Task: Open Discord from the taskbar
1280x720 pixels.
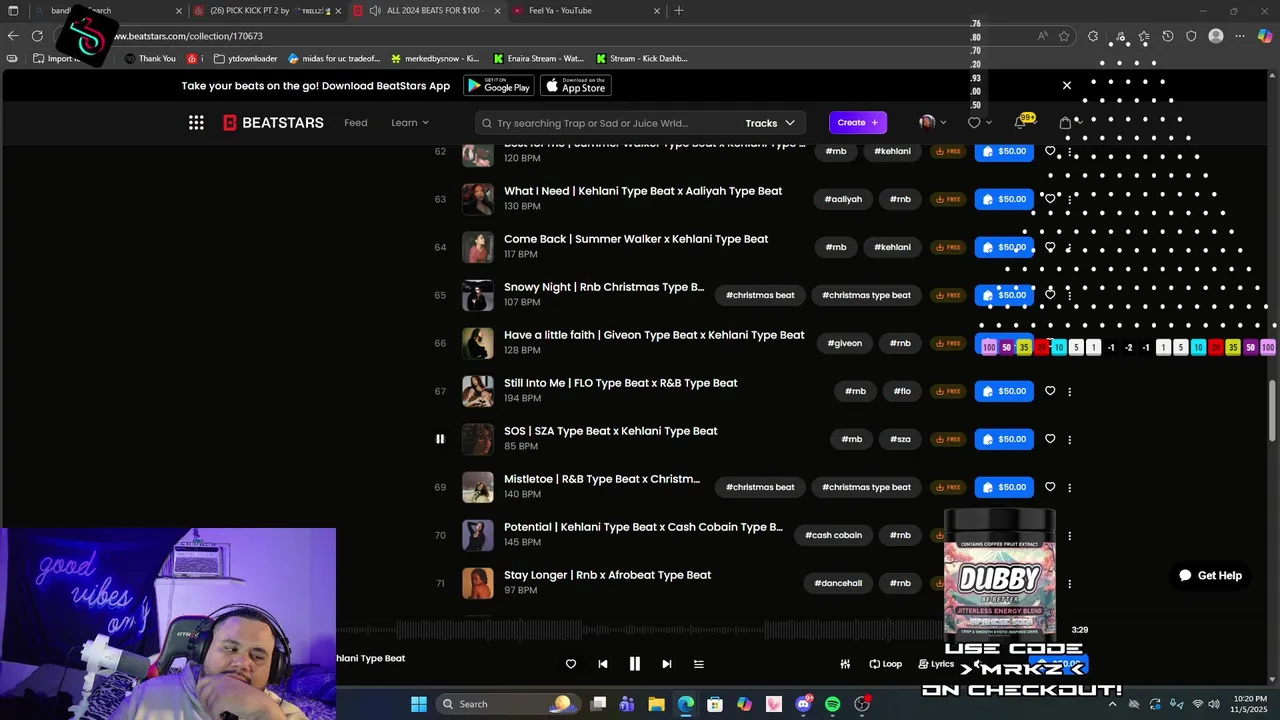Action: point(804,704)
